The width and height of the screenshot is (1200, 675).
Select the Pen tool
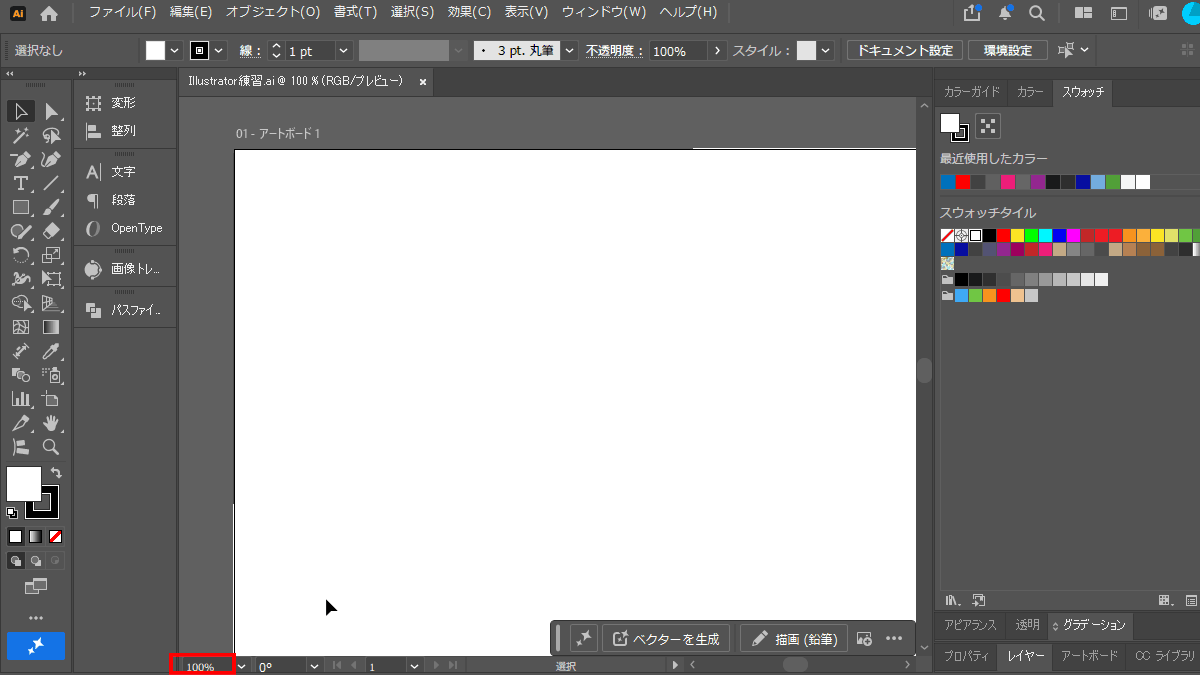pos(21,159)
